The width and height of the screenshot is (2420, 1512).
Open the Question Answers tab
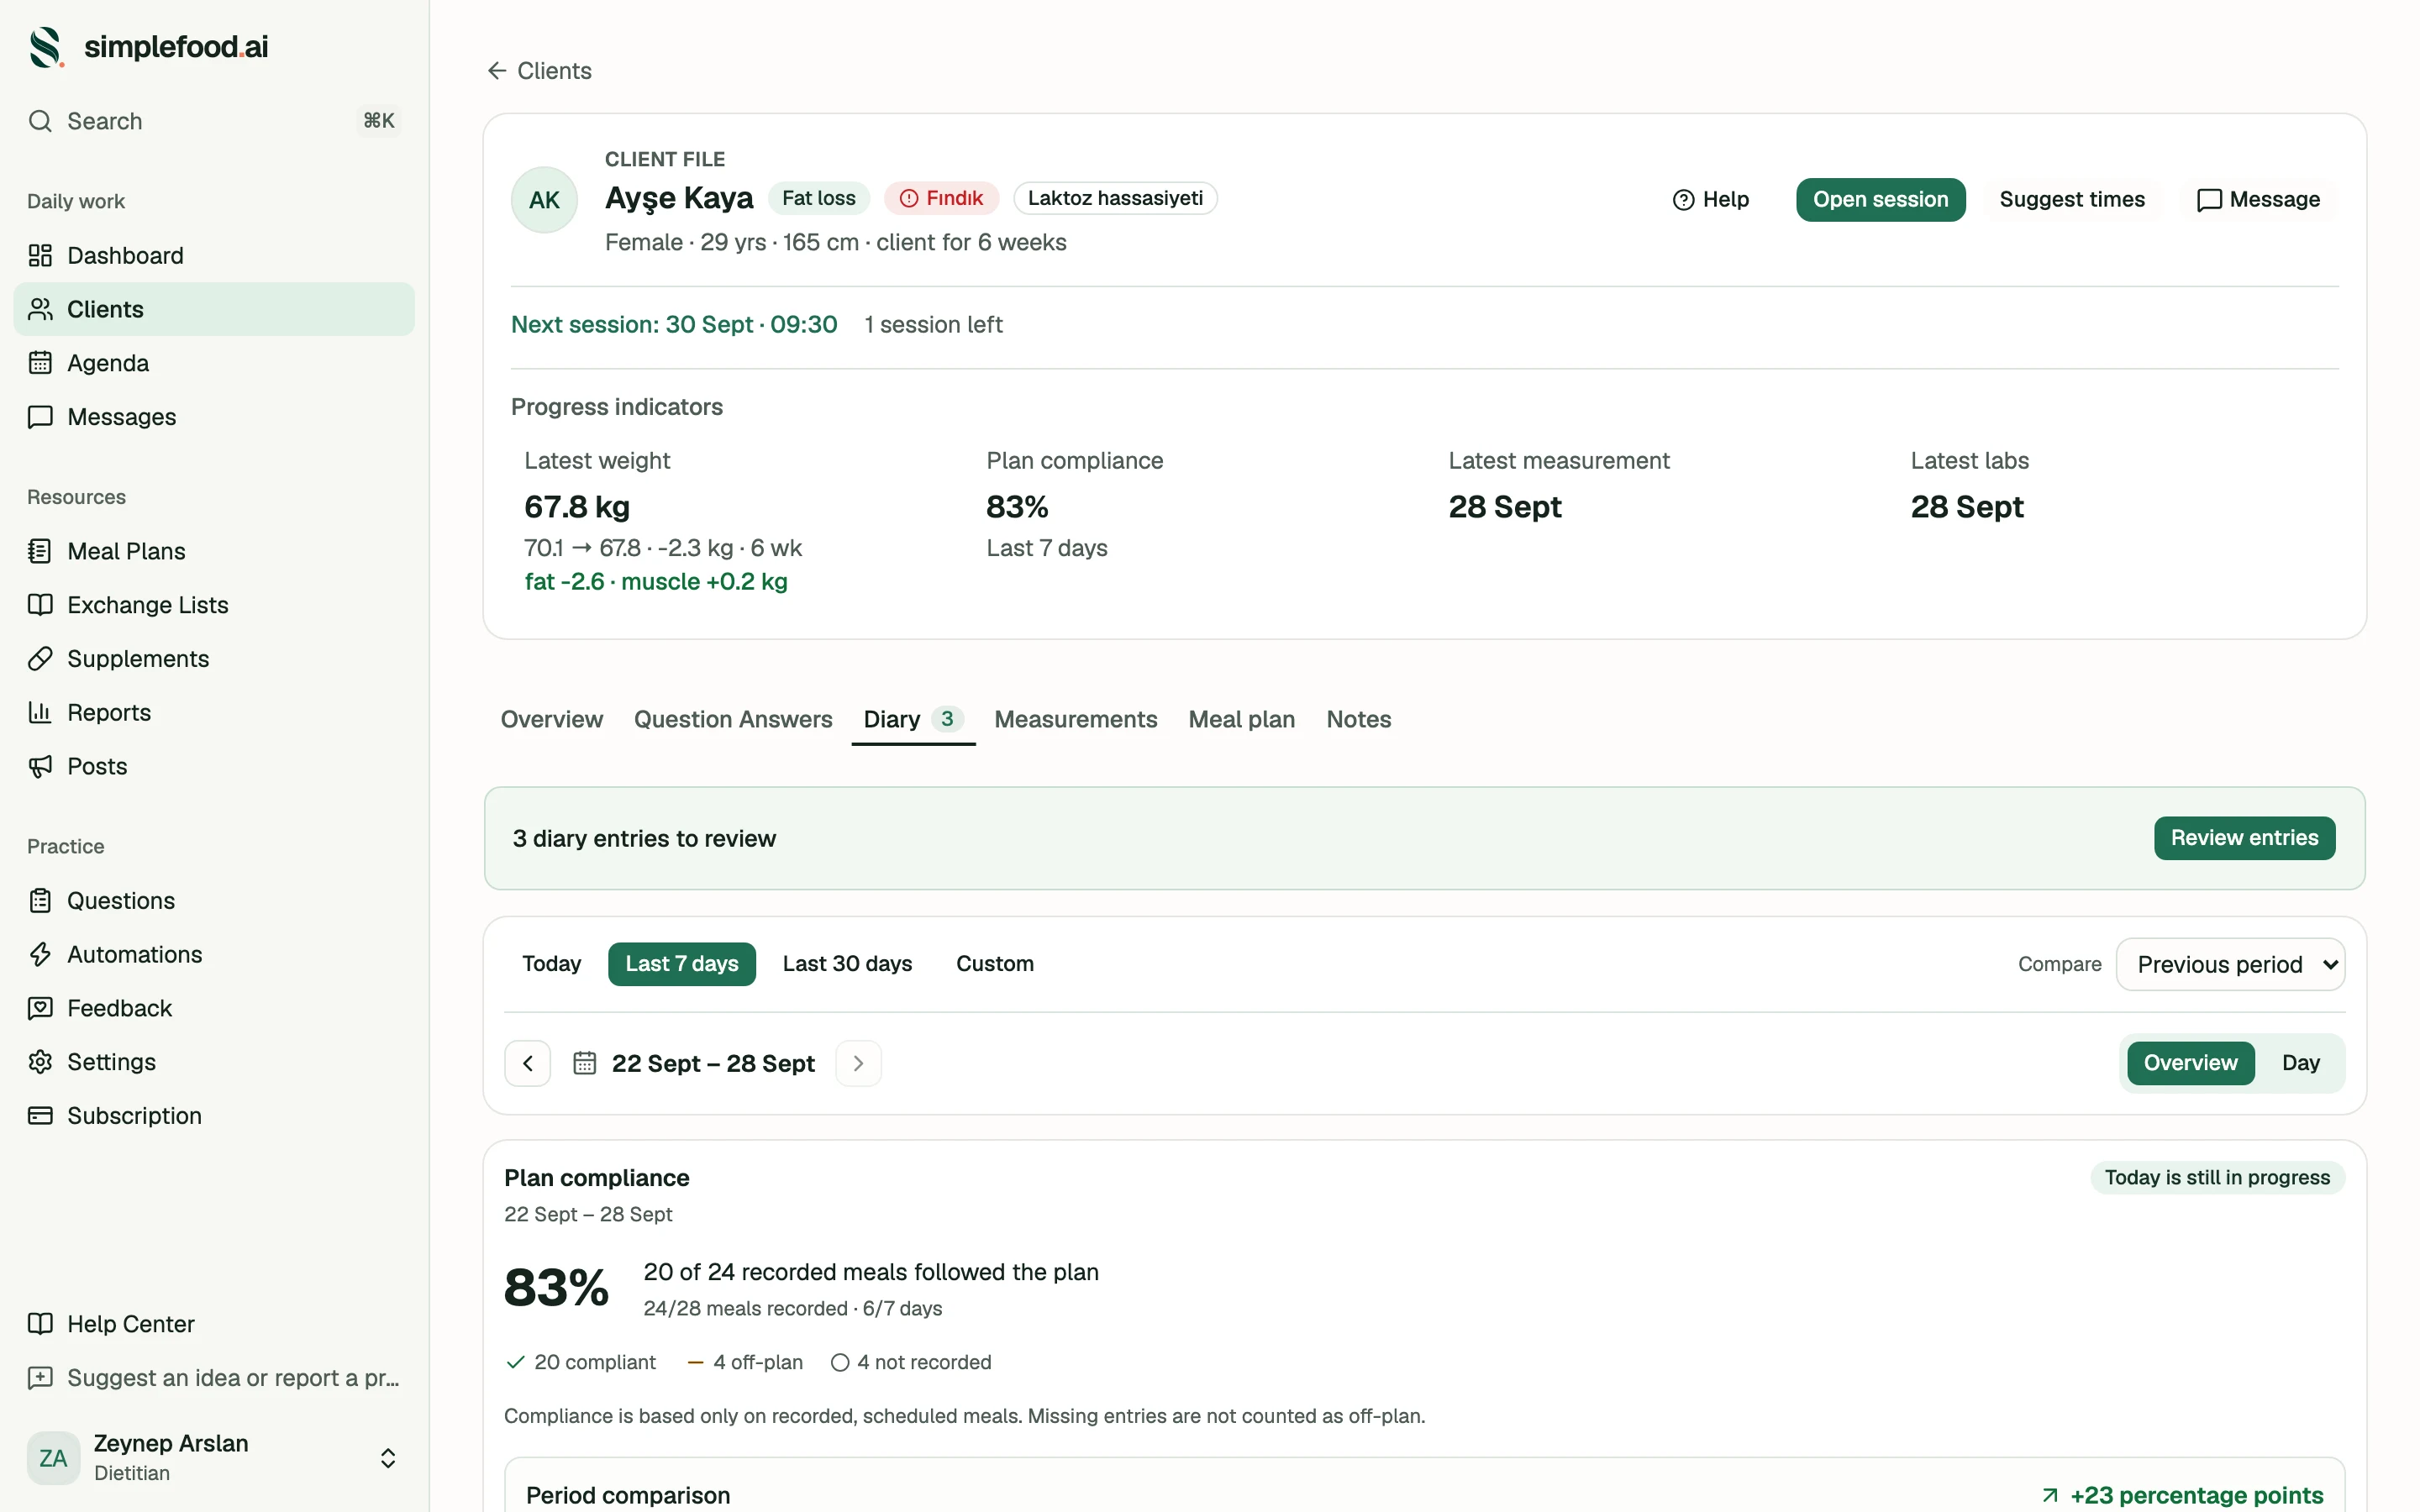point(733,719)
